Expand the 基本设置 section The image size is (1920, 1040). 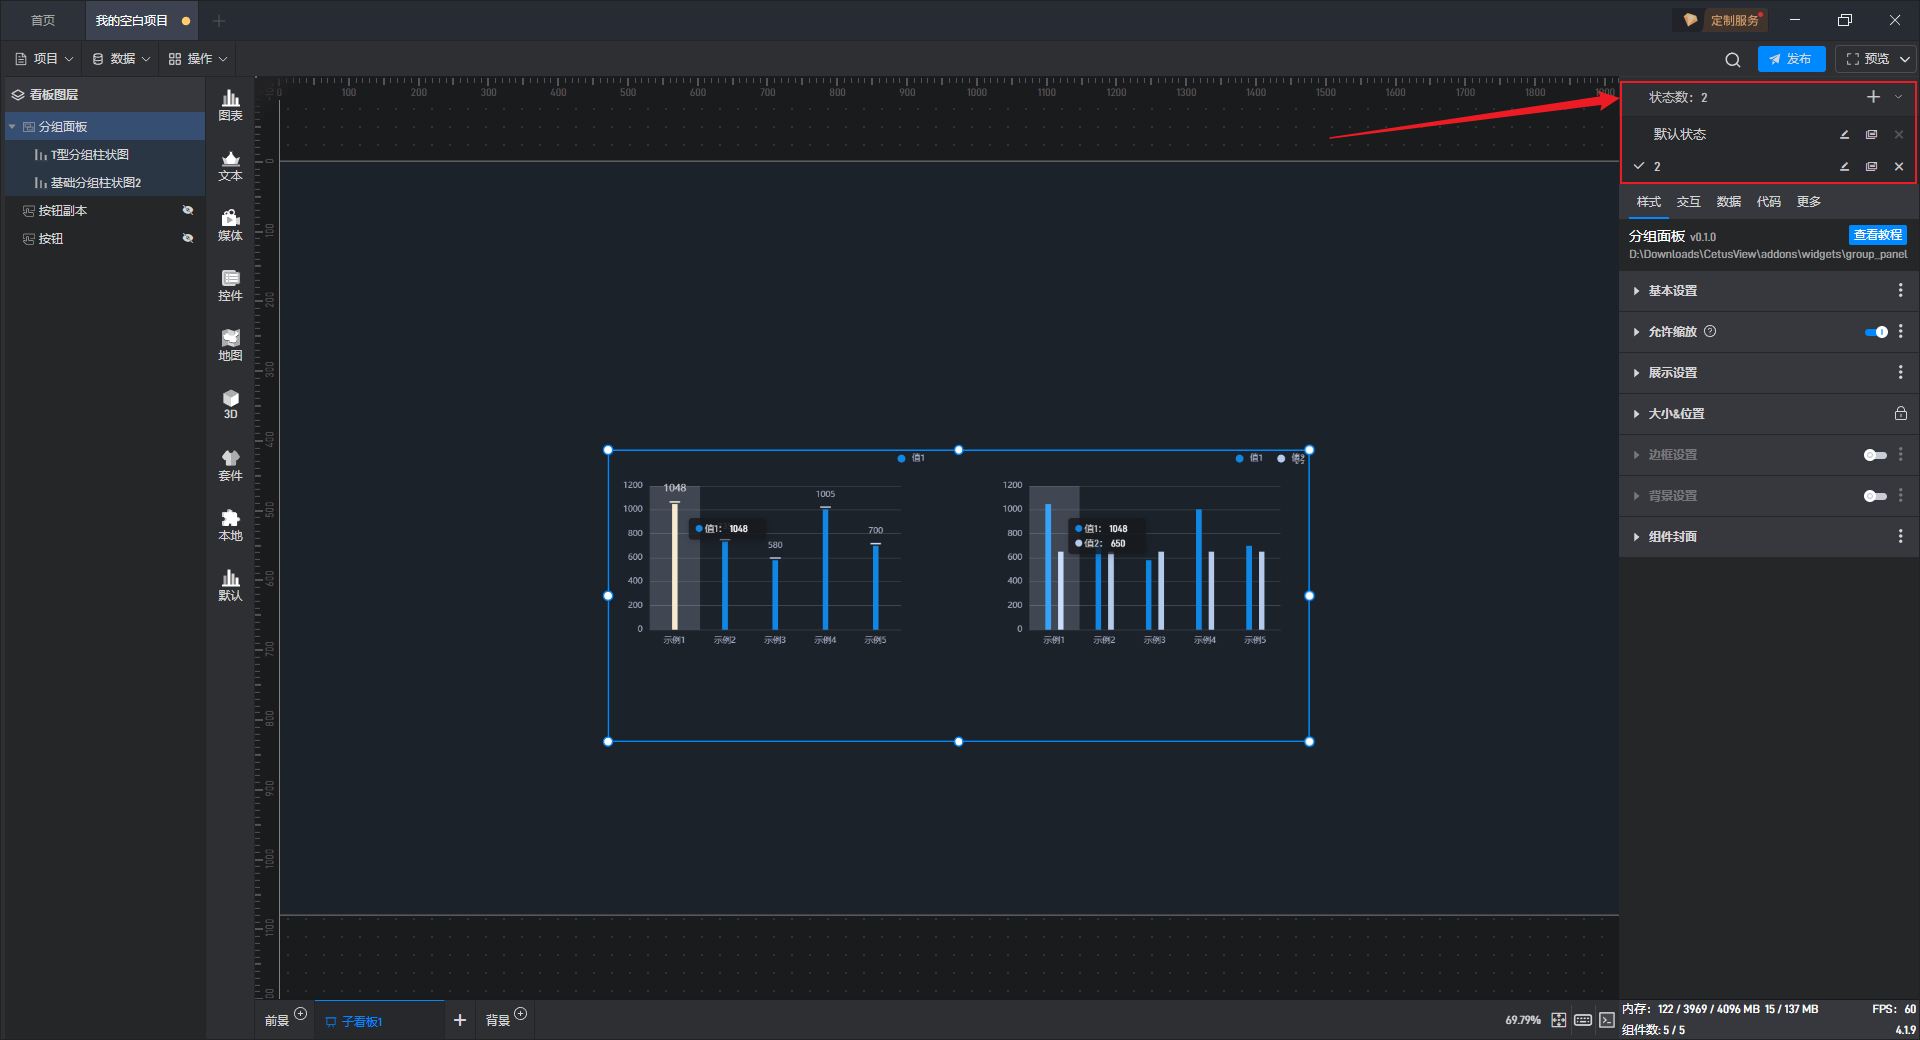[x=1636, y=291]
